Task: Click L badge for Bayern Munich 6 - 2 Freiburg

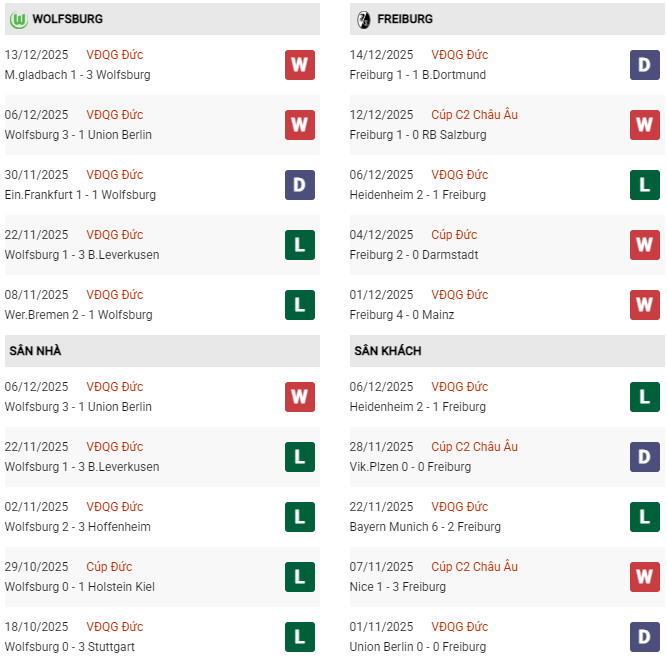Action: [x=645, y=517]
